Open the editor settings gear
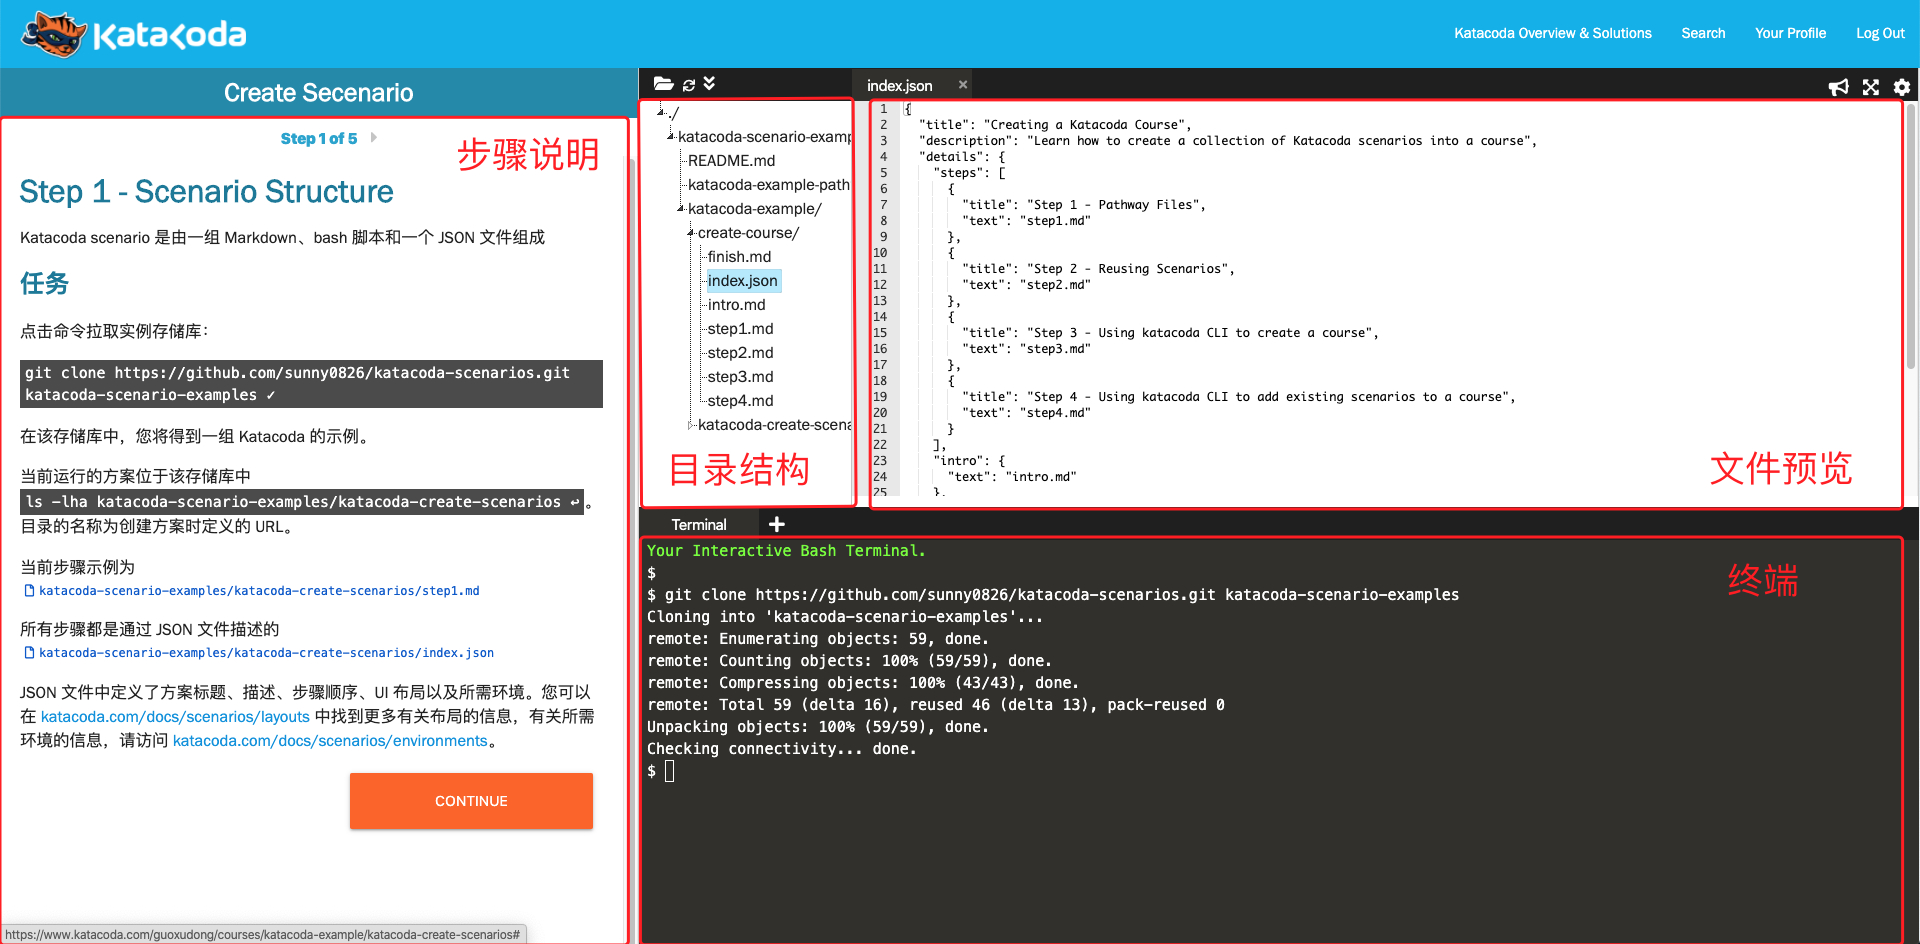The height and width of the screenshot is (944, 1920). [1901, 87]
